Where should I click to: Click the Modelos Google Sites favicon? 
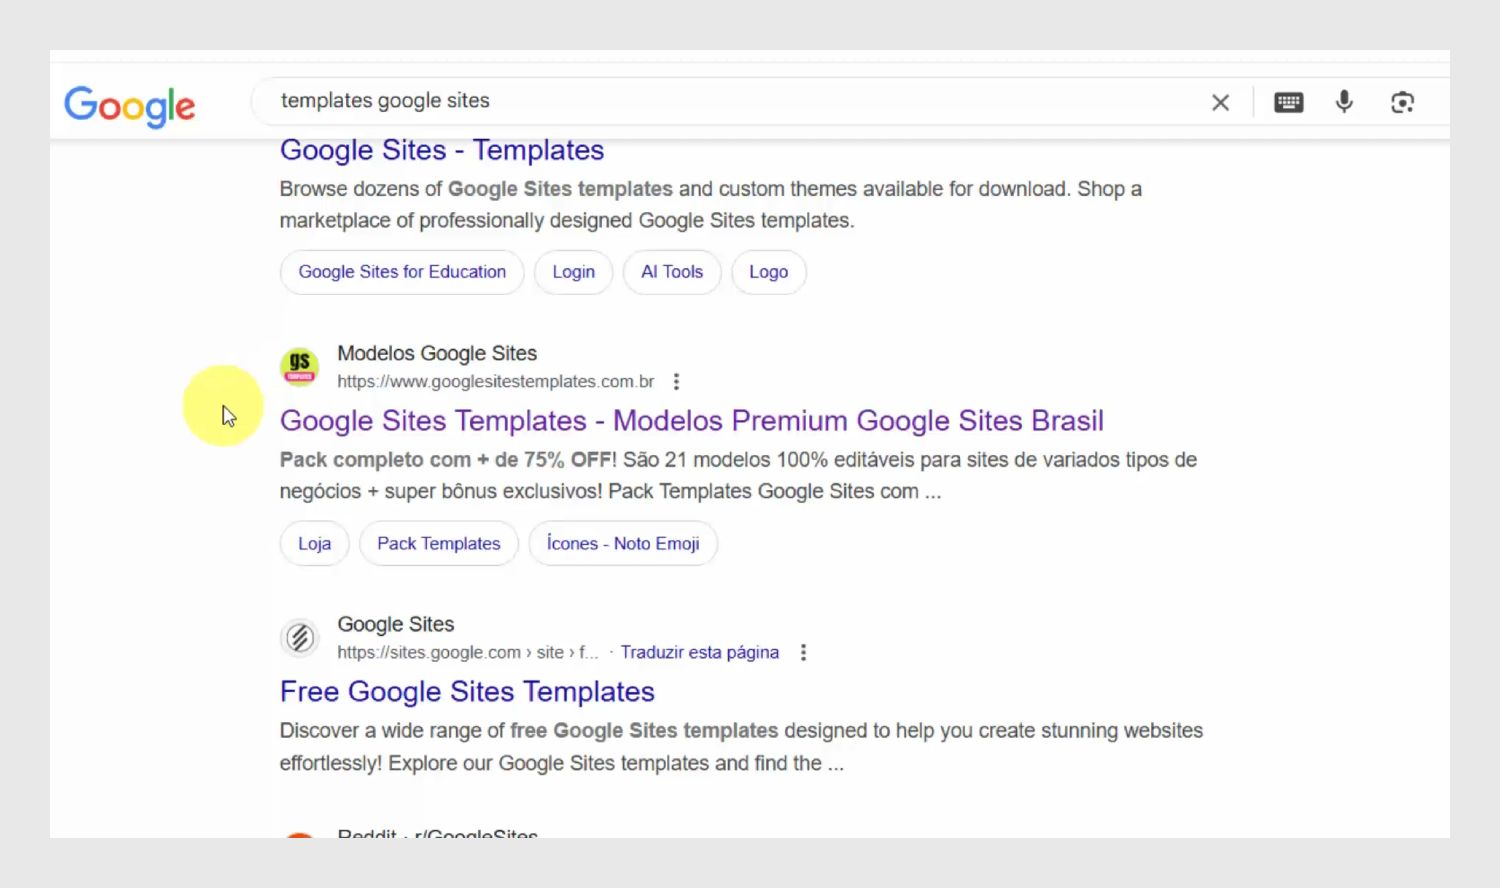coord(300,366)
